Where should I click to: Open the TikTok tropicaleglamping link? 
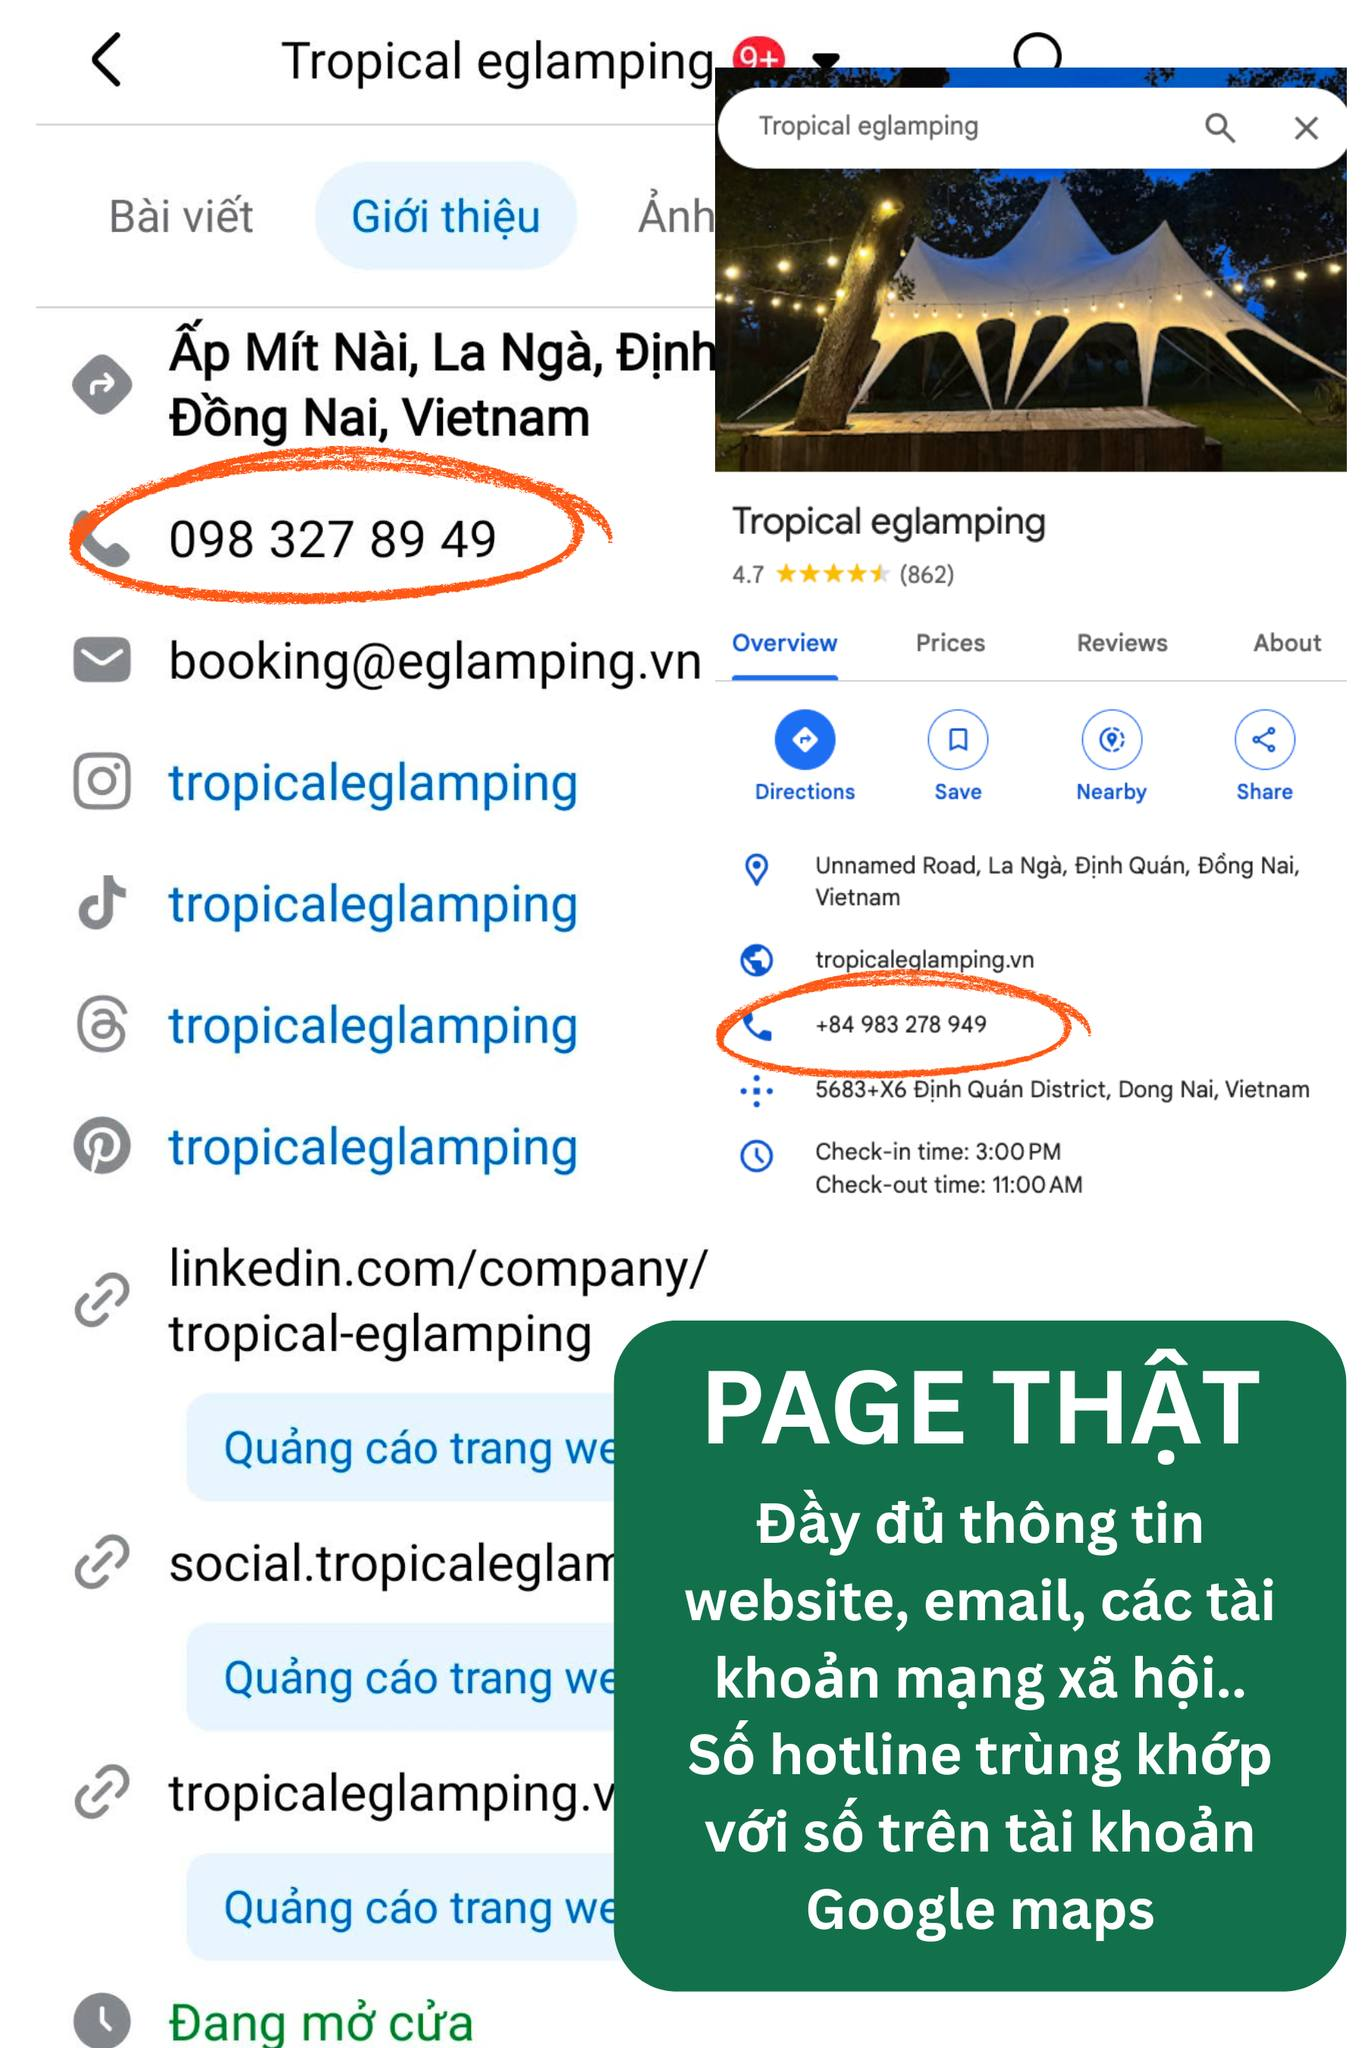pos(373,904)
